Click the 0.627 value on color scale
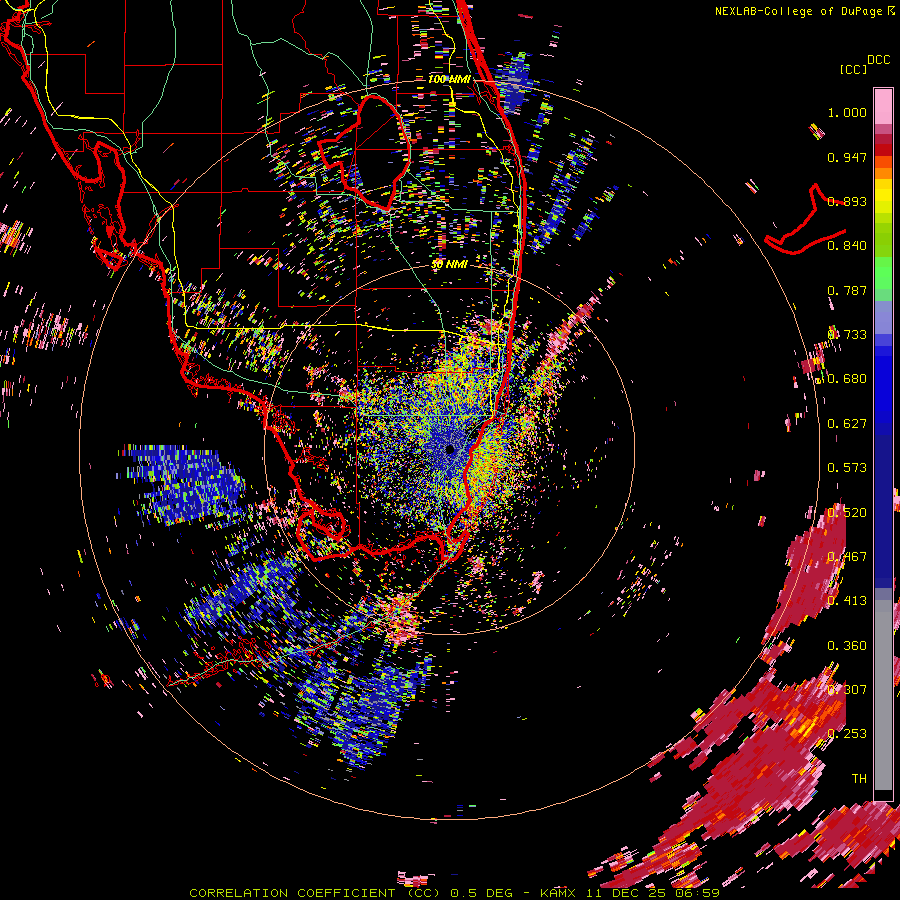The height and width of the screenshot is (900, 900). (x=847, y=424)
